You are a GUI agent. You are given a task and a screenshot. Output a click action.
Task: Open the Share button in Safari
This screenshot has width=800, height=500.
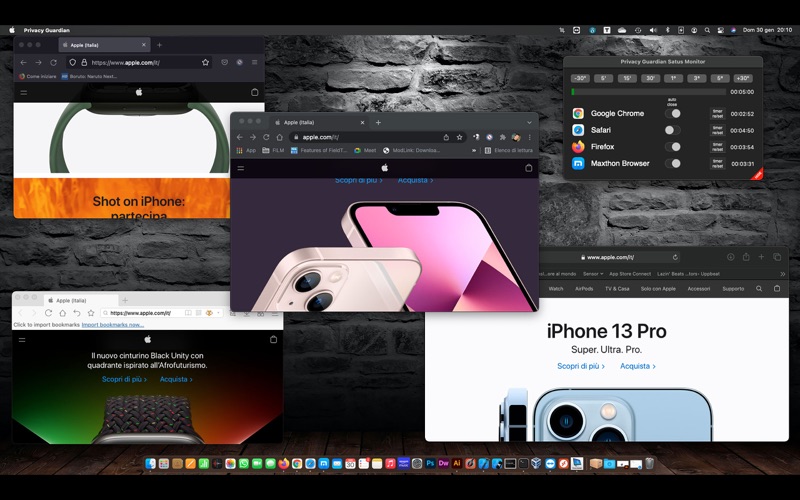(x=746, y=257)
